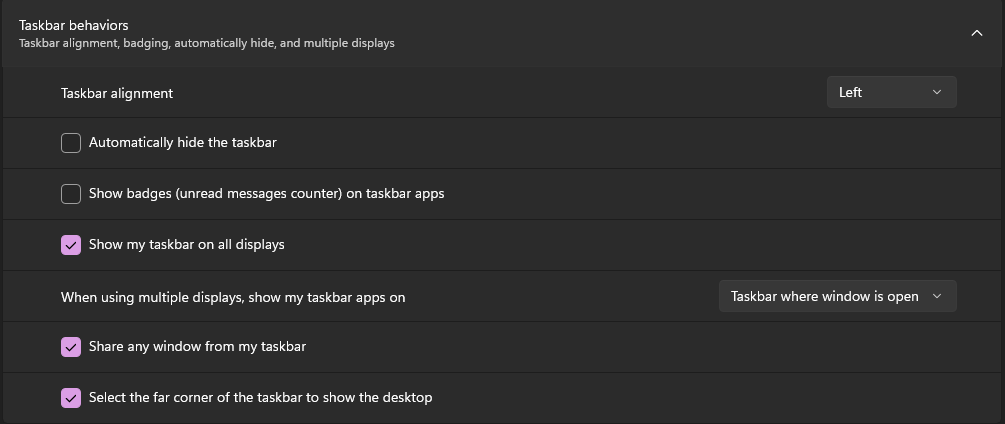Click the far corner show the desktop label text
This screenshot has width=1005, height=424.
click(x=260, y=398)
